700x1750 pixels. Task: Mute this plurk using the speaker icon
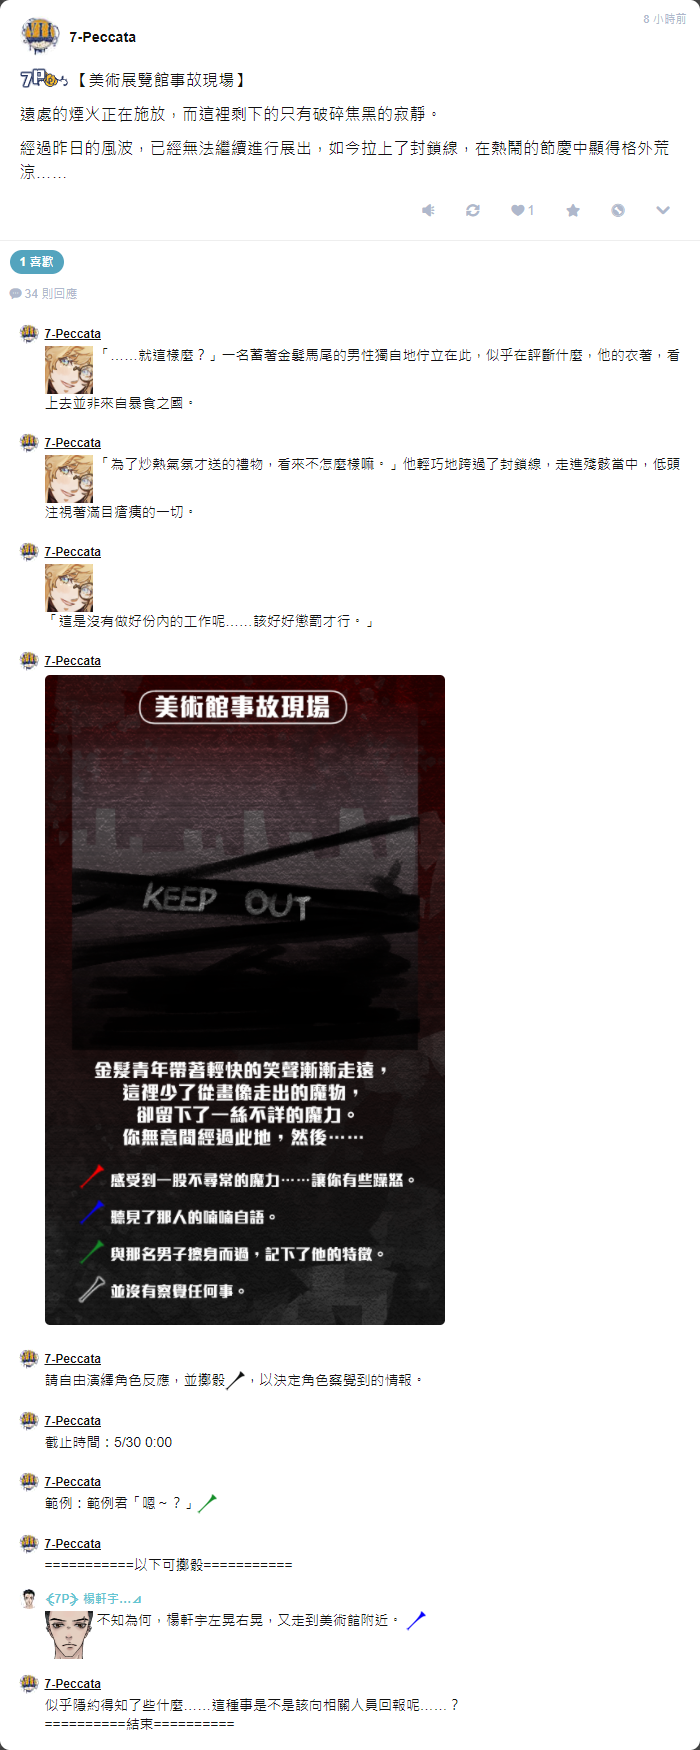pyautogui.click(x=428, y=210)
